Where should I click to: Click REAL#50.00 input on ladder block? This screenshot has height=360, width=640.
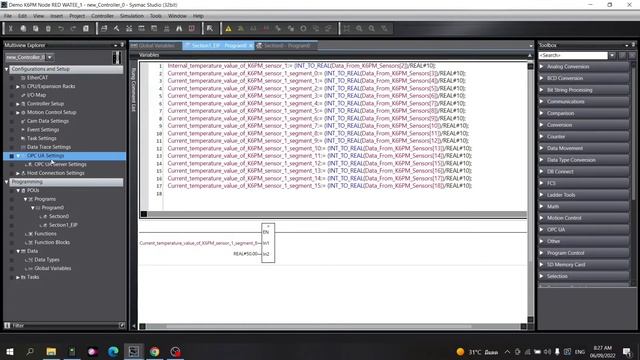[245, 254]
